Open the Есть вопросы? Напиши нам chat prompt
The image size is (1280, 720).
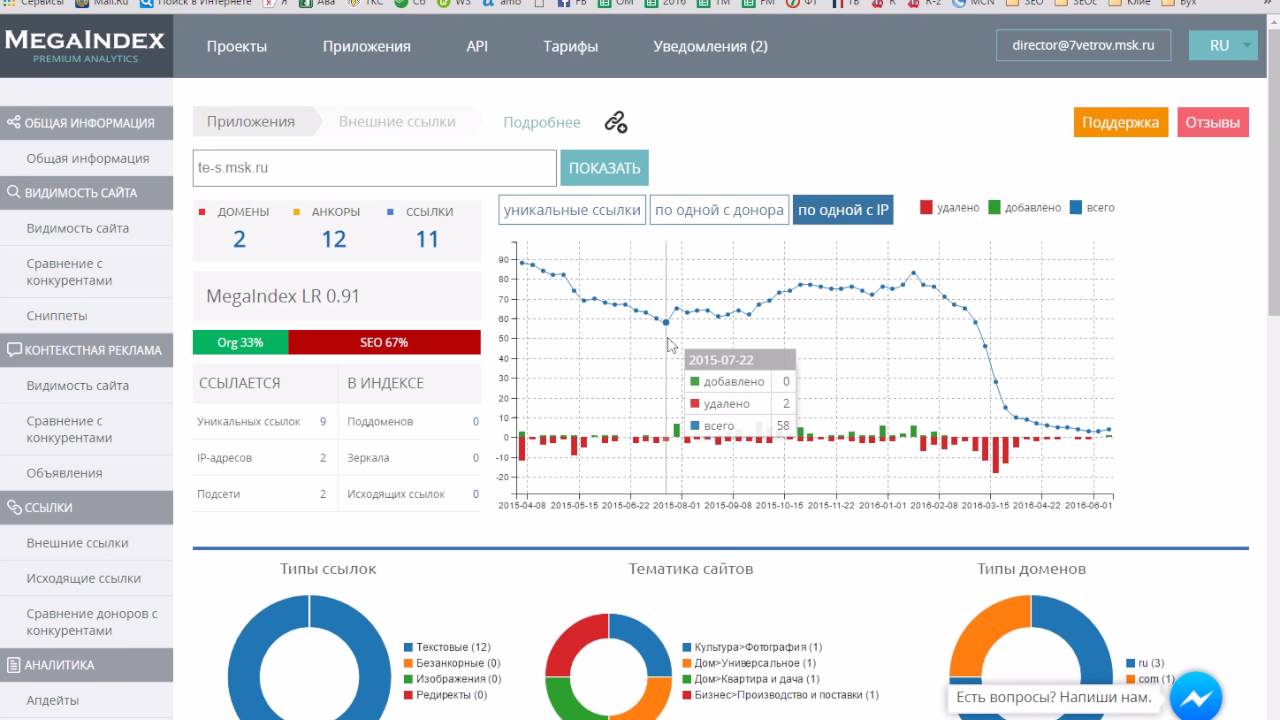coord(1054,697)
